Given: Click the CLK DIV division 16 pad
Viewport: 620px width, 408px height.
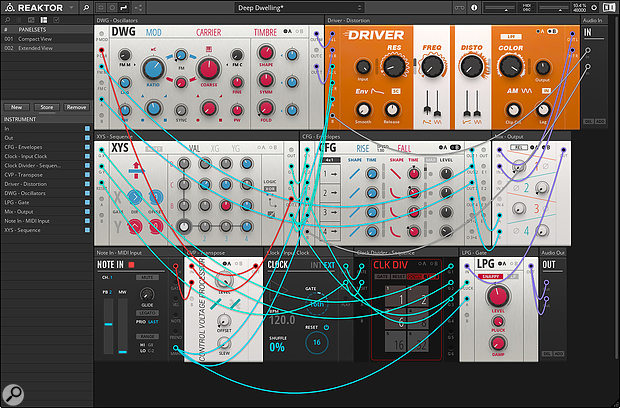Looking at the screenshot, I should tap(396, 342).
